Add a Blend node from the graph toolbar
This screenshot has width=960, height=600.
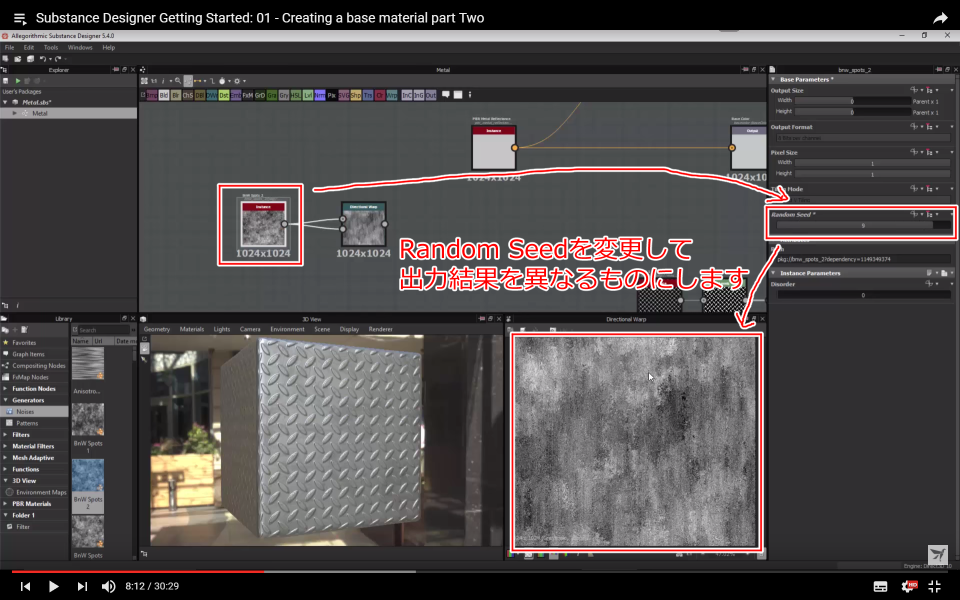coord(163,96)
